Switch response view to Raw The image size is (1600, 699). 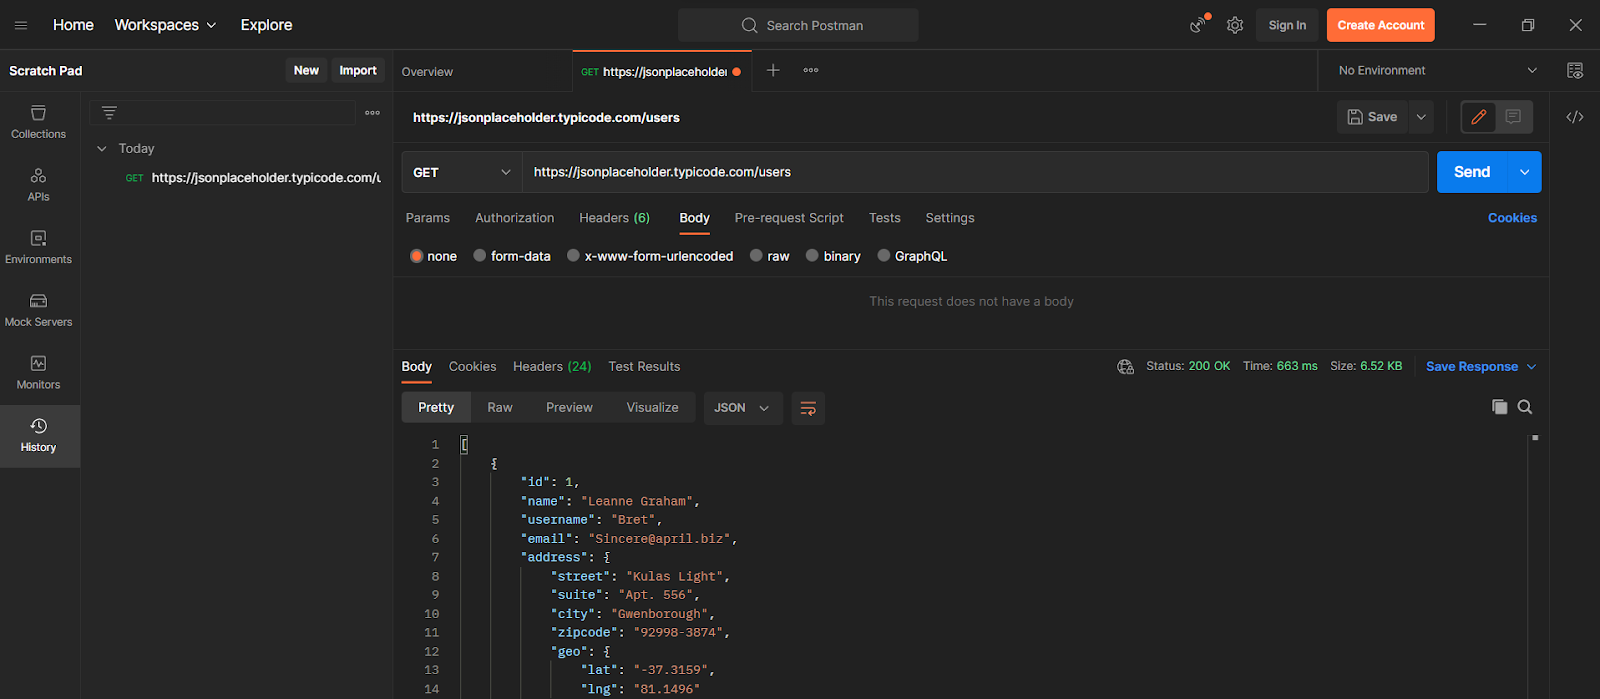[x=500, y=408]
